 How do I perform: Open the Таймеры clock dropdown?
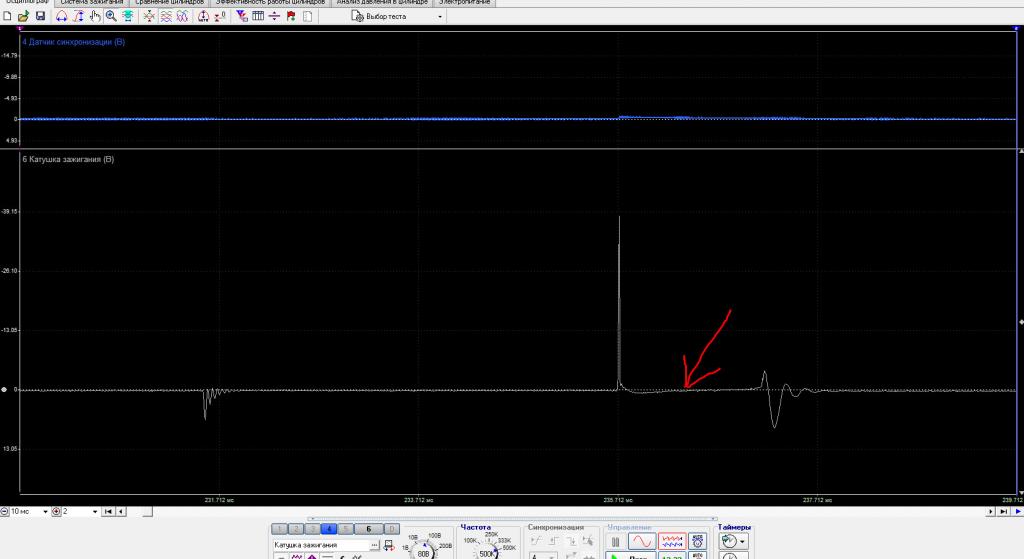tap(734, 541)
